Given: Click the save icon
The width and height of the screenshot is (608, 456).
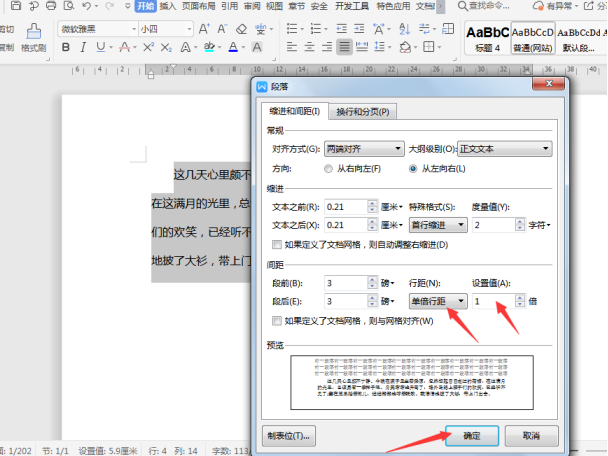Looking at the screenshot, I should click(x=16, y=6).
